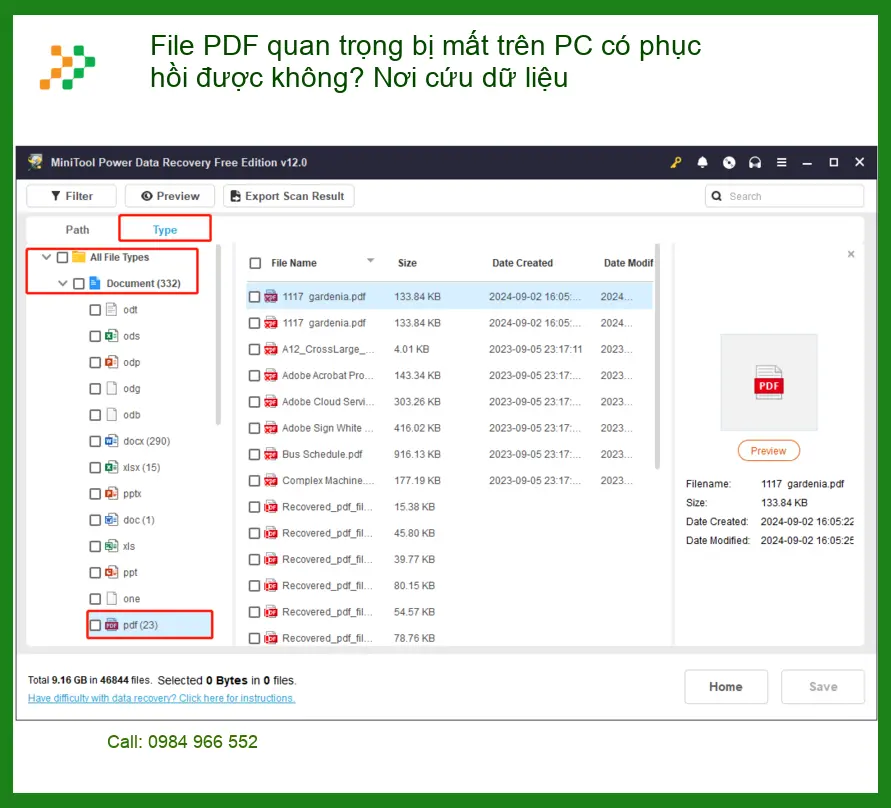Screen dimensions: 891x808
Task: Open the data recovery instructions link
Action: (x=161, y=698)
